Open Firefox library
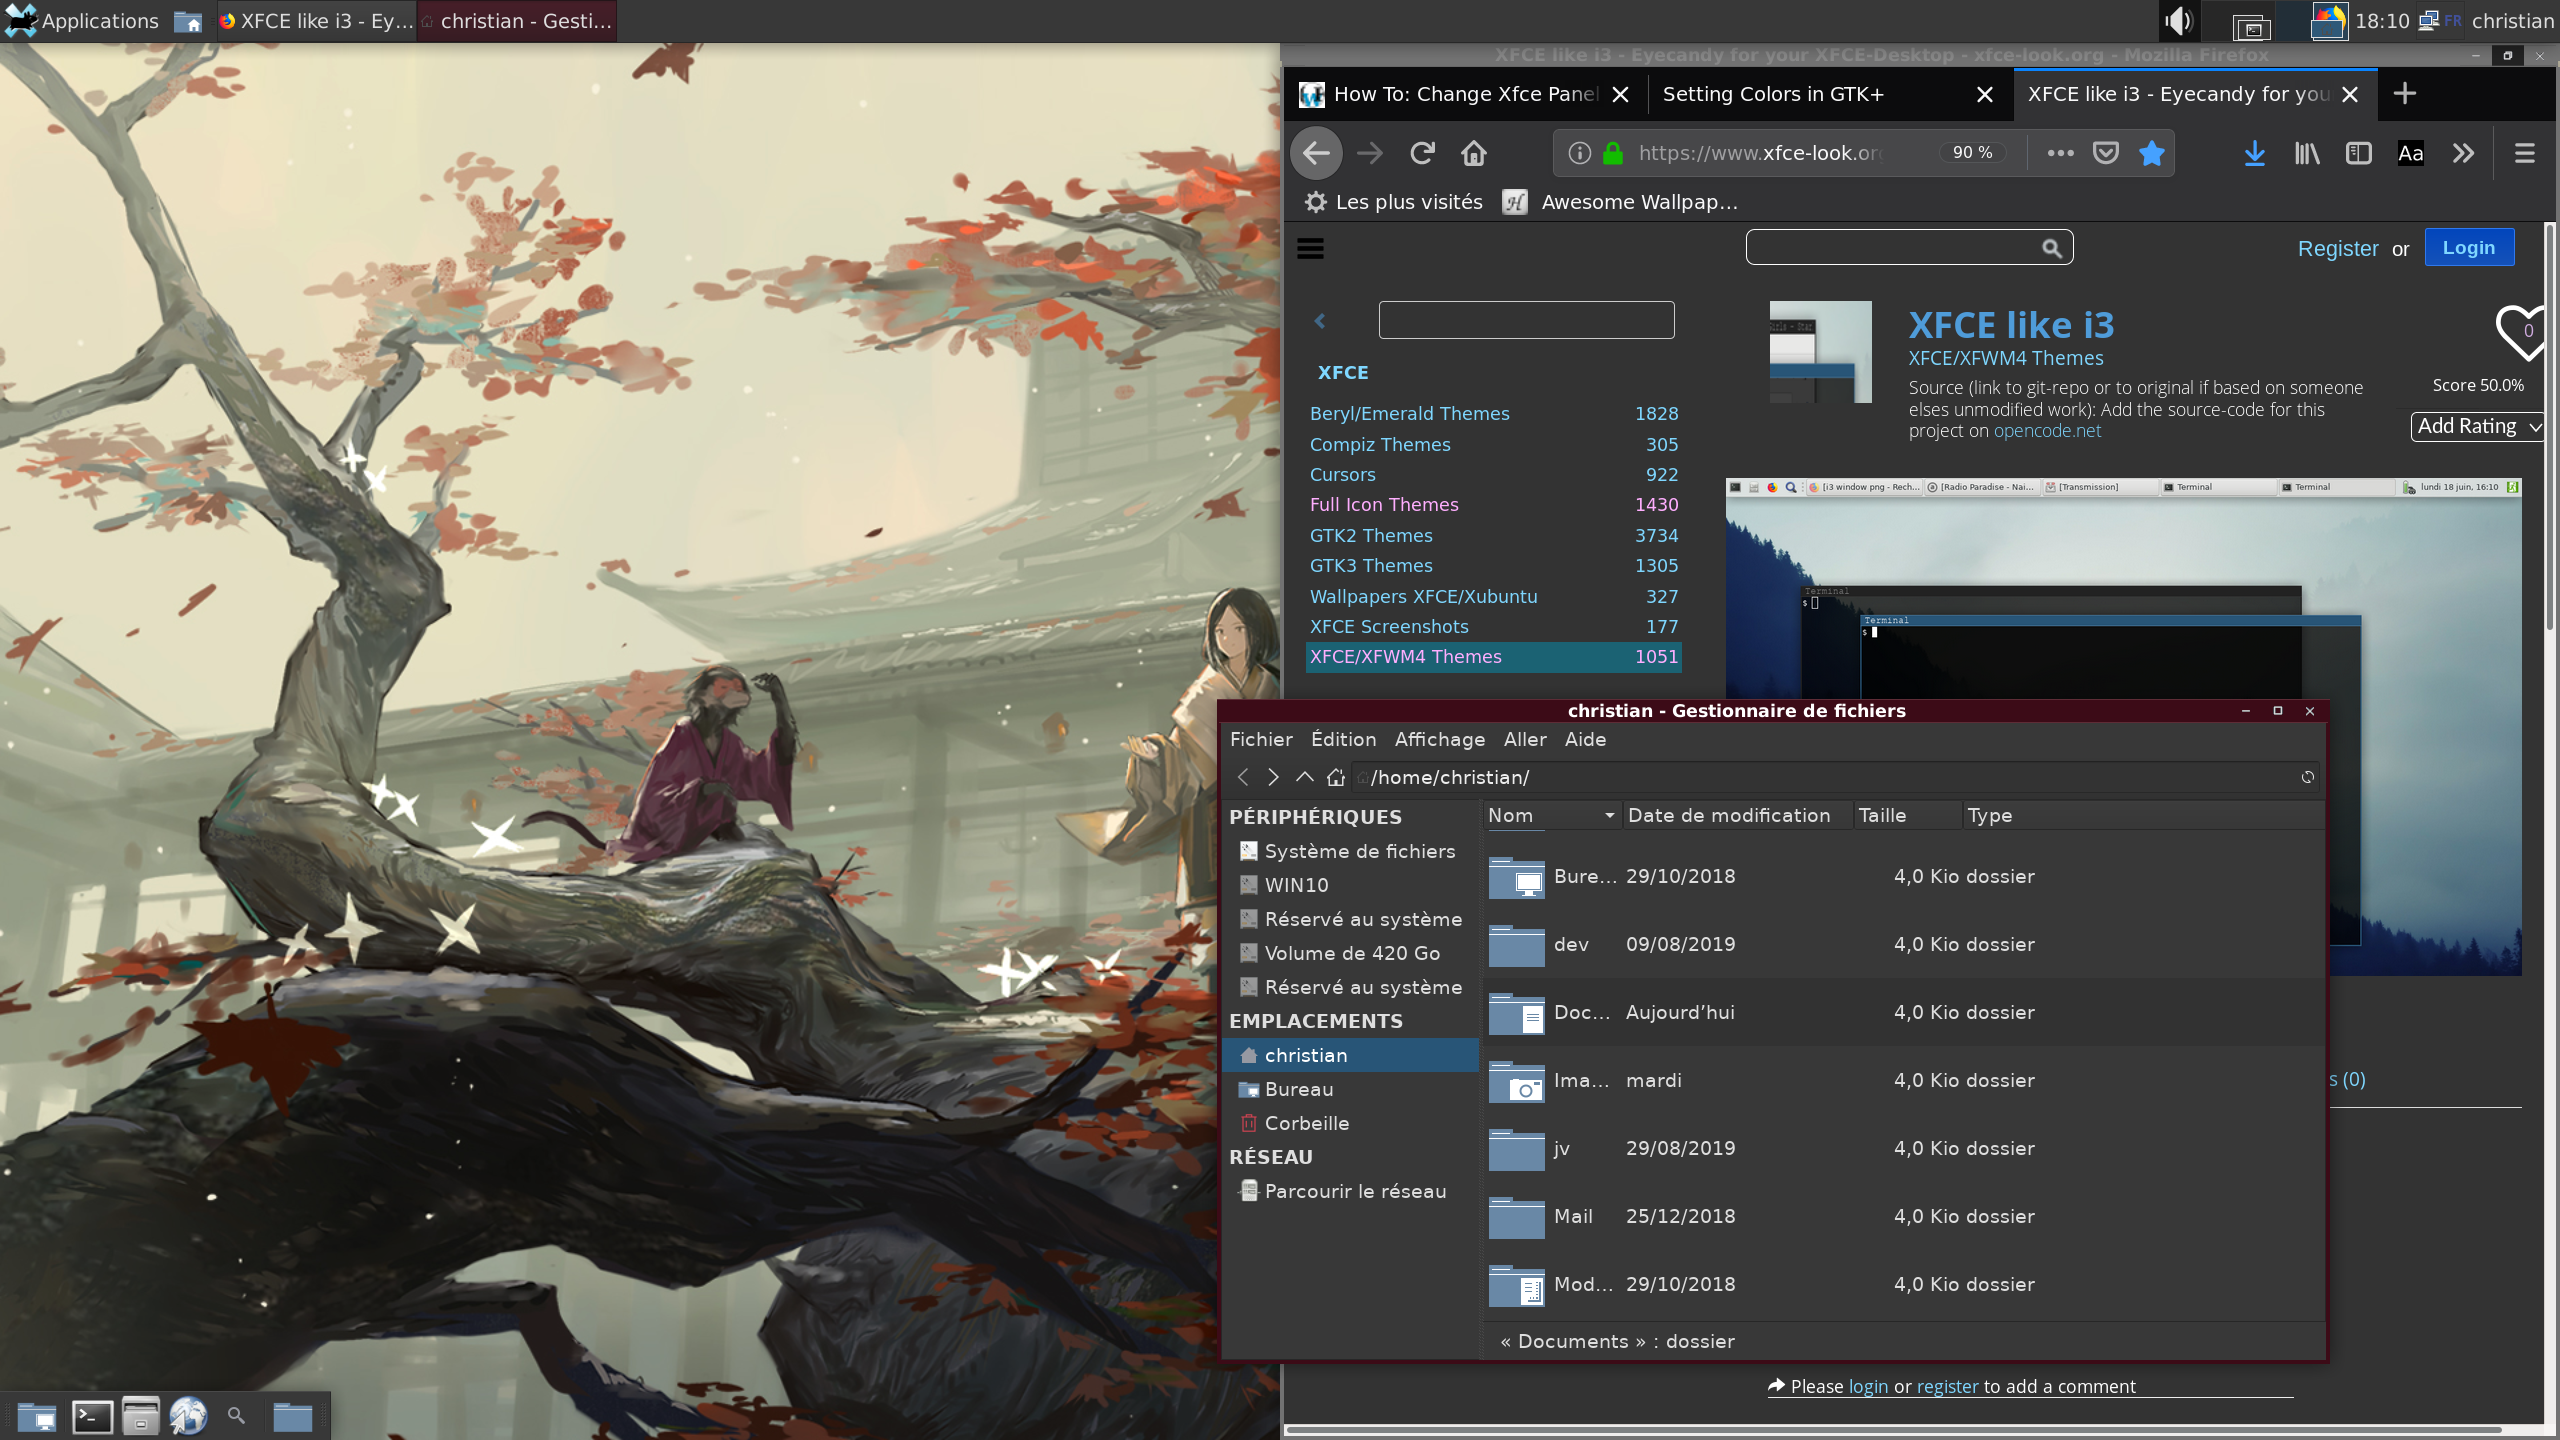 (x=2307, y=153)
